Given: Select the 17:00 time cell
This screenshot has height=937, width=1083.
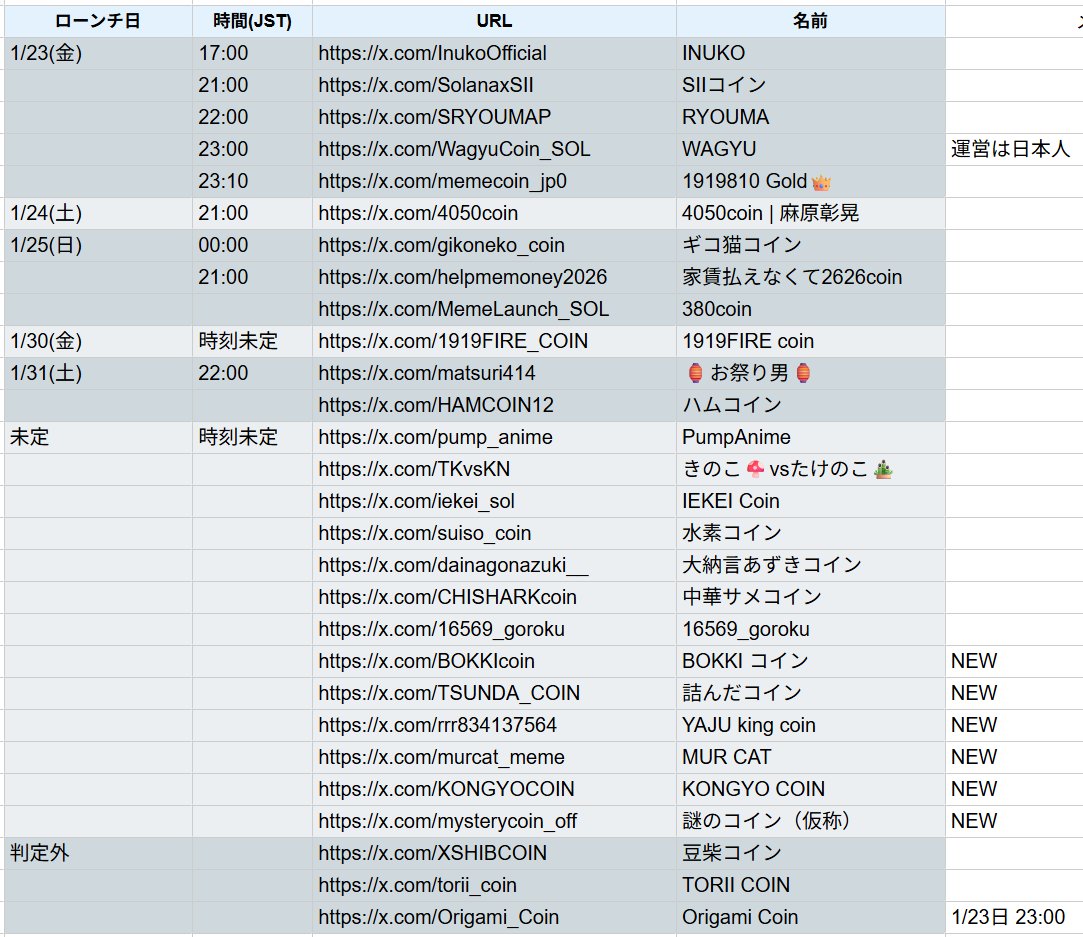Looking at the screenshot, I should [x=252, y=53].
